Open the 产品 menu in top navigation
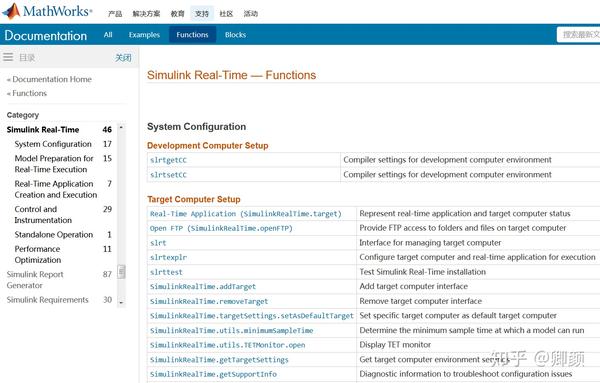The width and height of the screenshot is (600, 383). point(115,14)
